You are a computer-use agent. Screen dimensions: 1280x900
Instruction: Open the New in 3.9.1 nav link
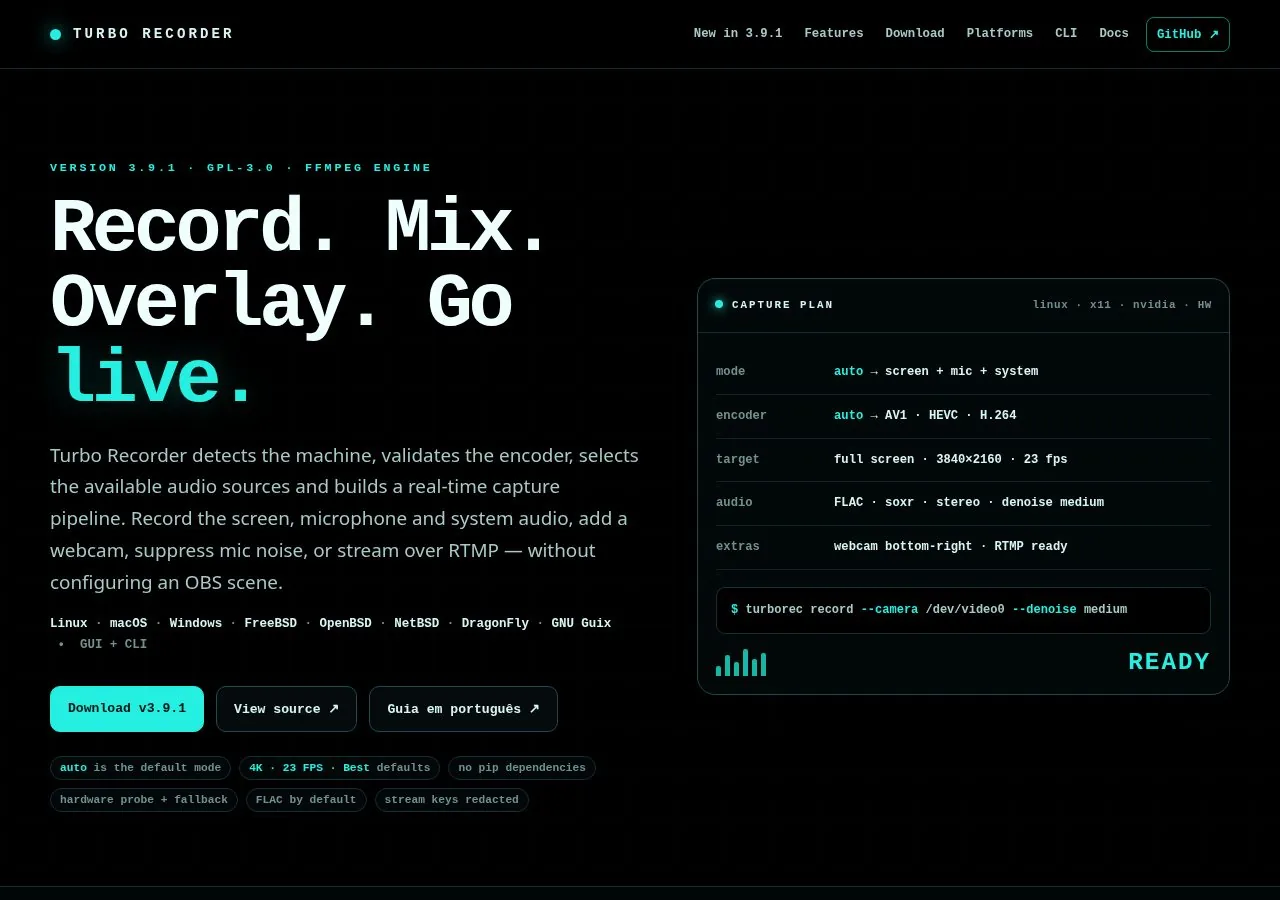[x=738, y=33]
